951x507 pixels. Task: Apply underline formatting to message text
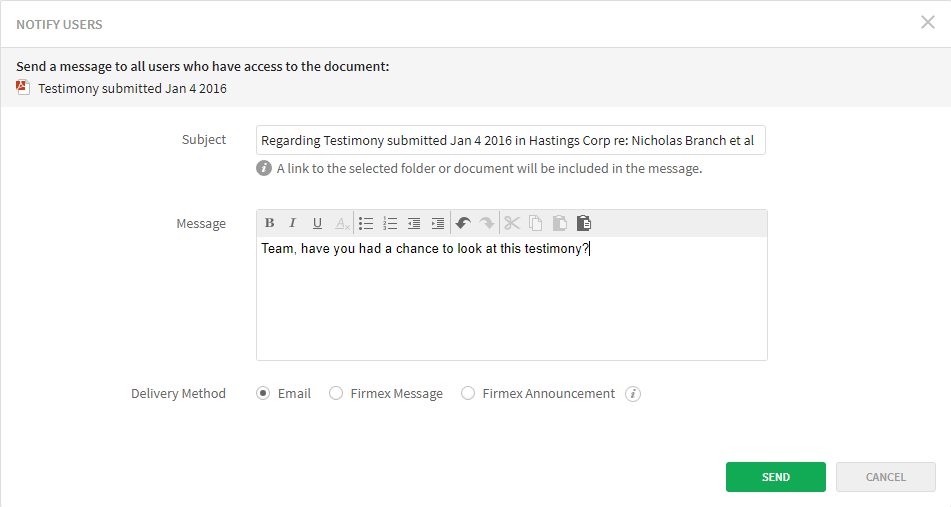tap(317, 223)
